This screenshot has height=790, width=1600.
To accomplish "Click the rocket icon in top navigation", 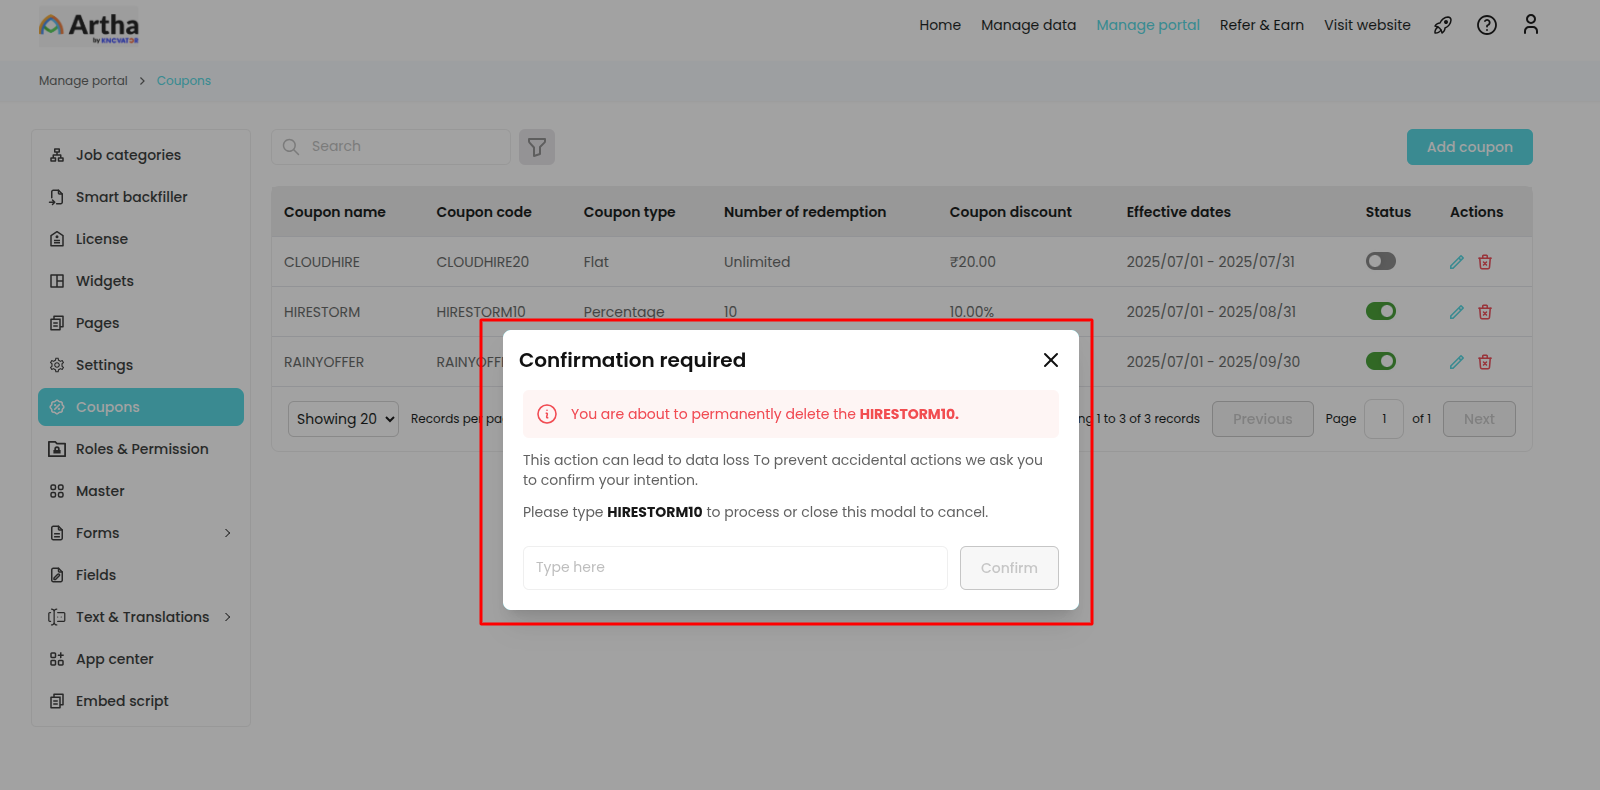I will pyautogui.click(x=1442, y=25).
